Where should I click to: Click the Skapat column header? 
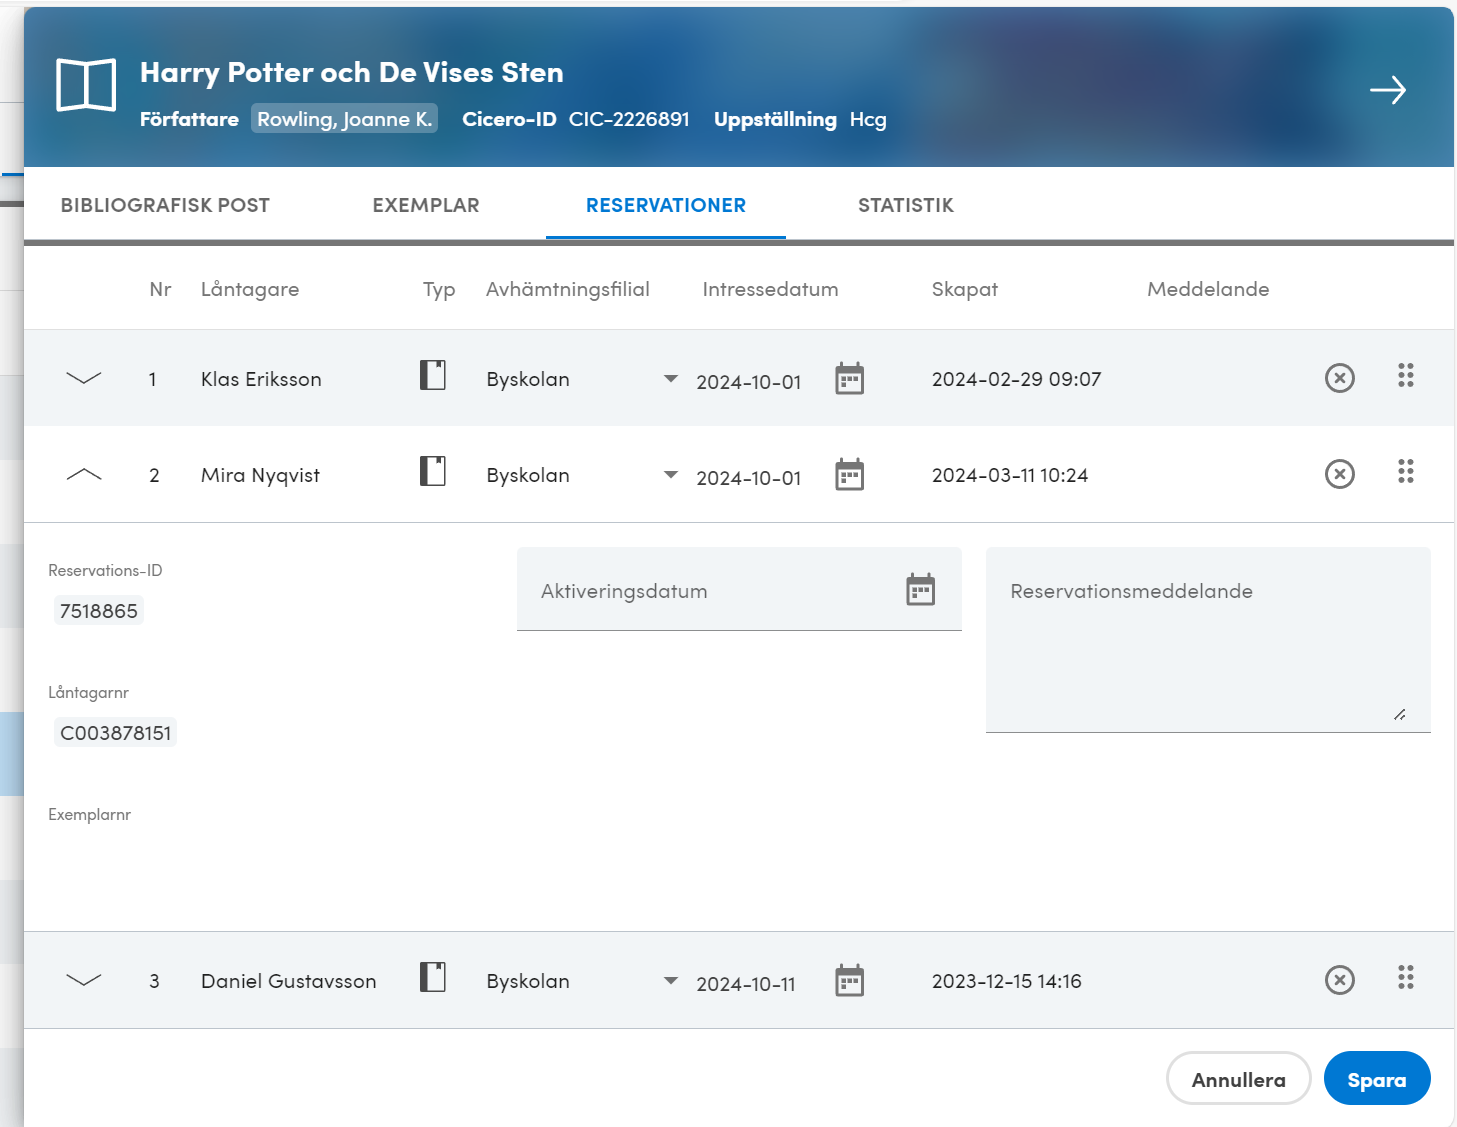tap(965, 289)
